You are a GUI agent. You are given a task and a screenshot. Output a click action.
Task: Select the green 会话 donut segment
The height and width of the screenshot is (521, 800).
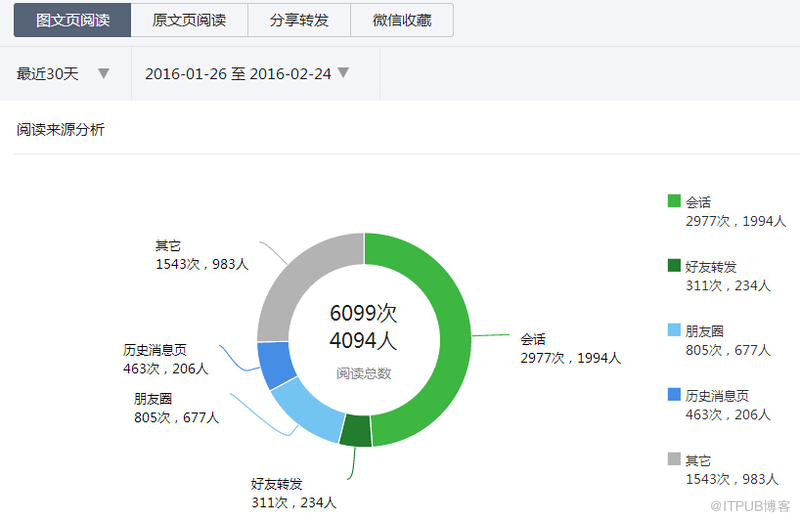pyautogui.click(x=454, y=337)
